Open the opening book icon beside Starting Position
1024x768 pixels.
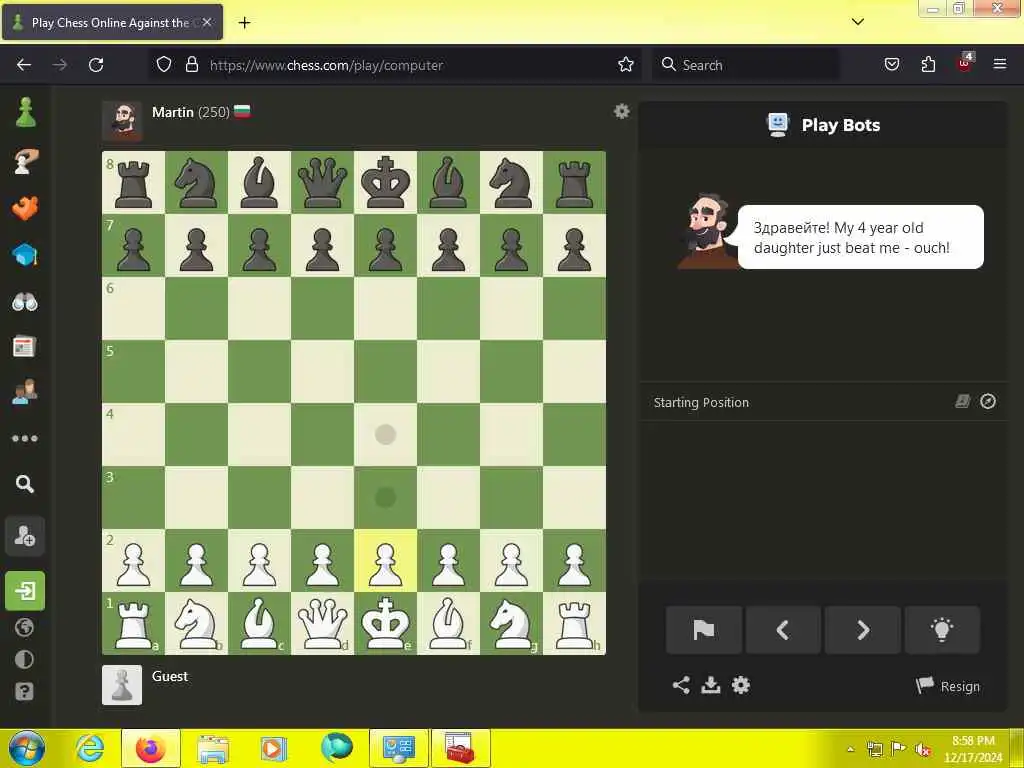click(x=963, y=401)
